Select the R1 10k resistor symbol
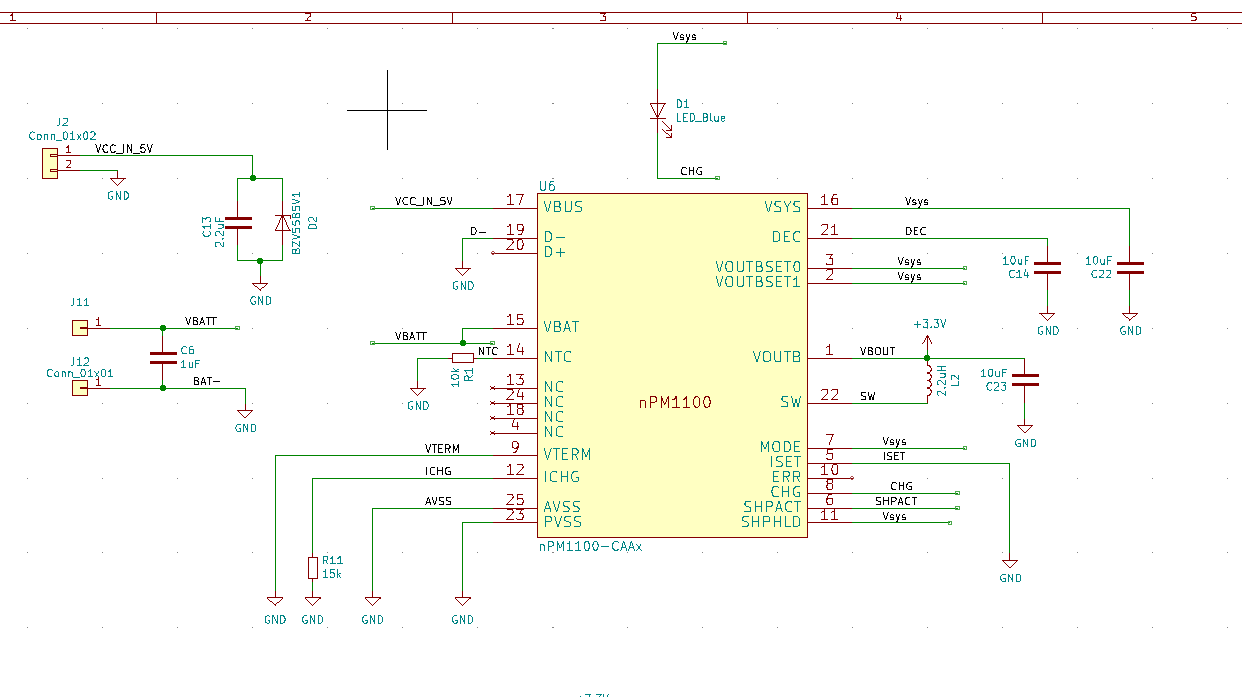Viewport: 1242px width, 697px height. coord(462,357)
